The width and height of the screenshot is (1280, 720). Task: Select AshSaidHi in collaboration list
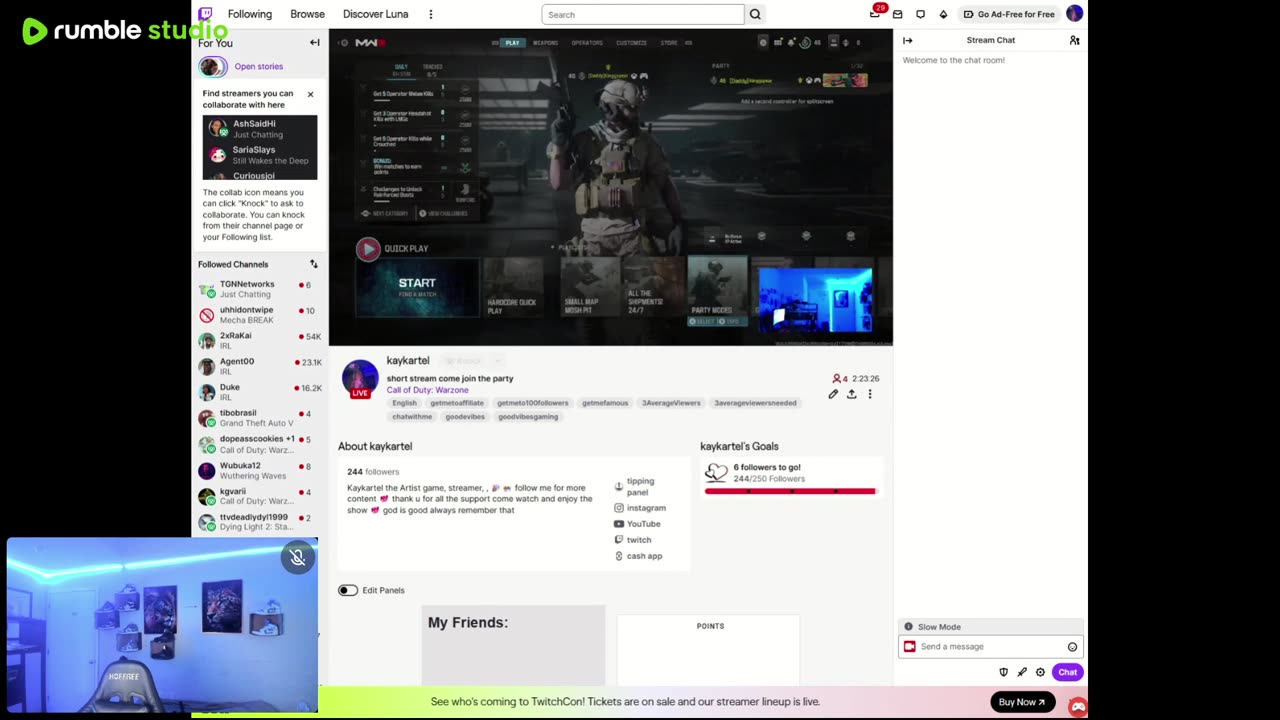point(260,129)
